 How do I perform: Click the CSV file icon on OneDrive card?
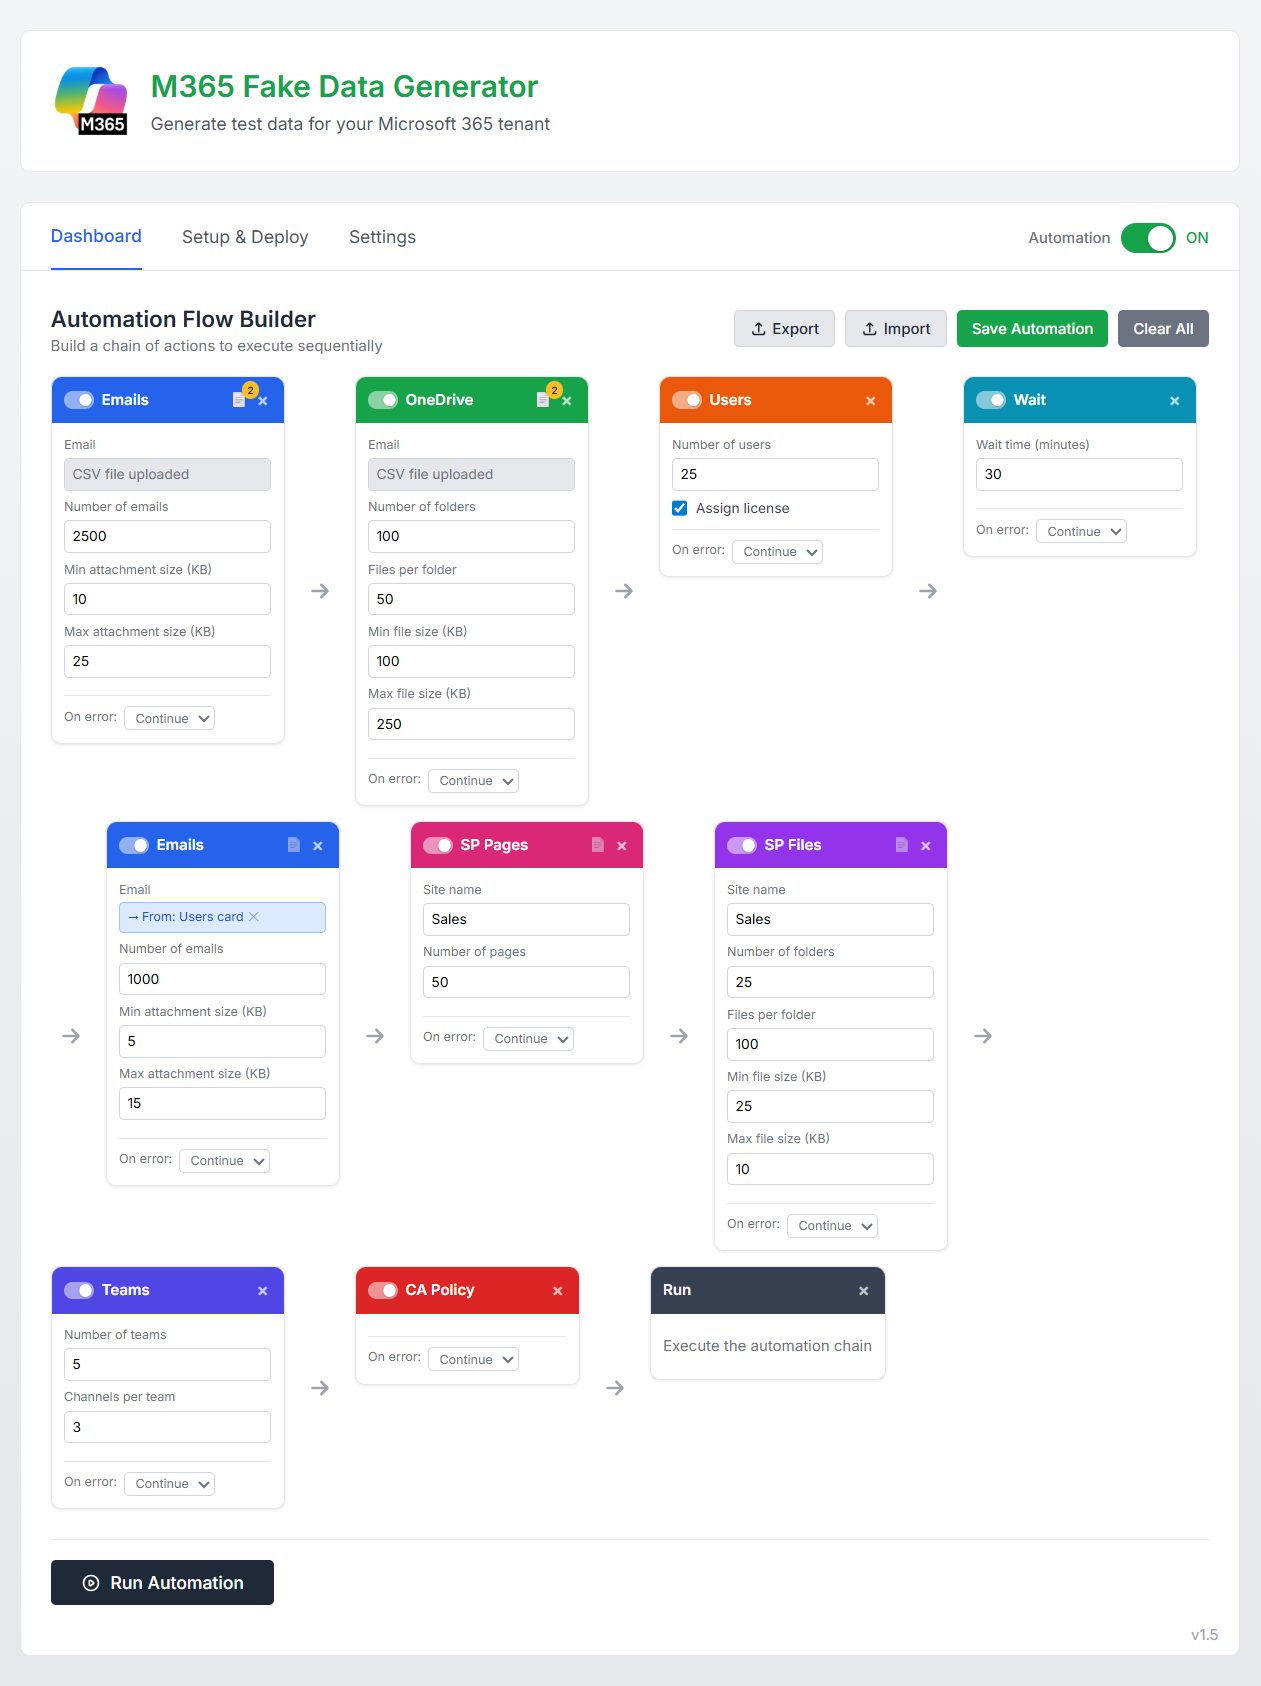click(x=542, y=400)
